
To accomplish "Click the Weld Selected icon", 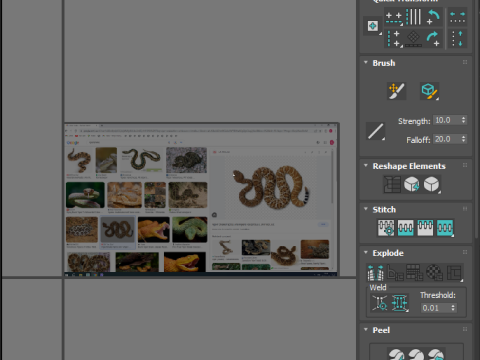I will [x=399, y=303].
